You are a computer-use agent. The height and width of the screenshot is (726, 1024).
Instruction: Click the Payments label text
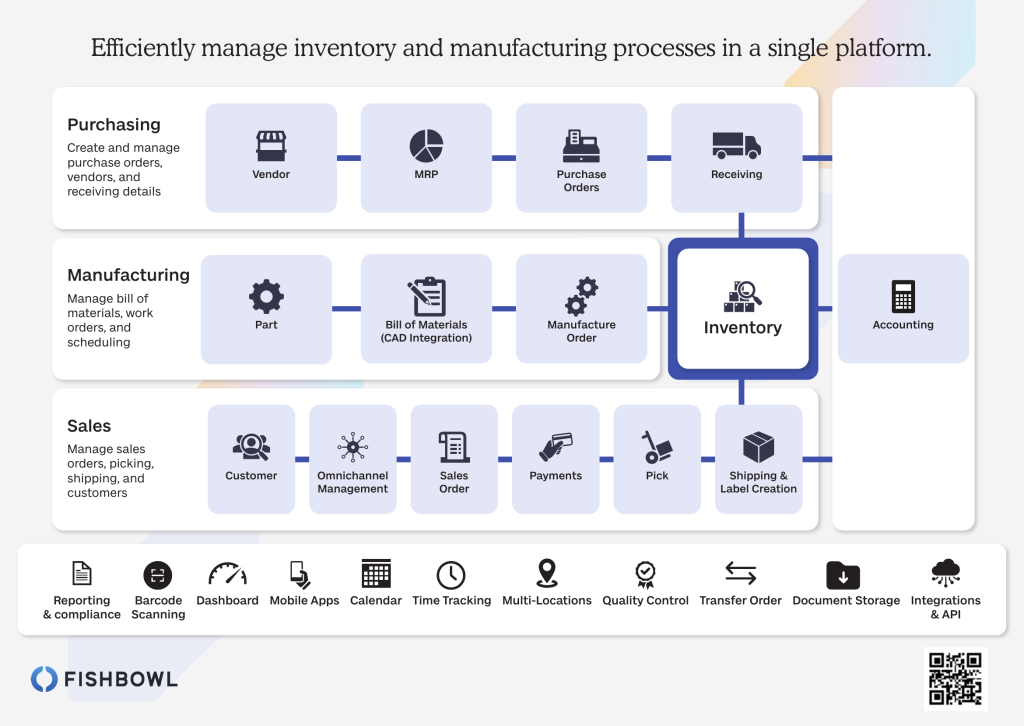(556, 476)
